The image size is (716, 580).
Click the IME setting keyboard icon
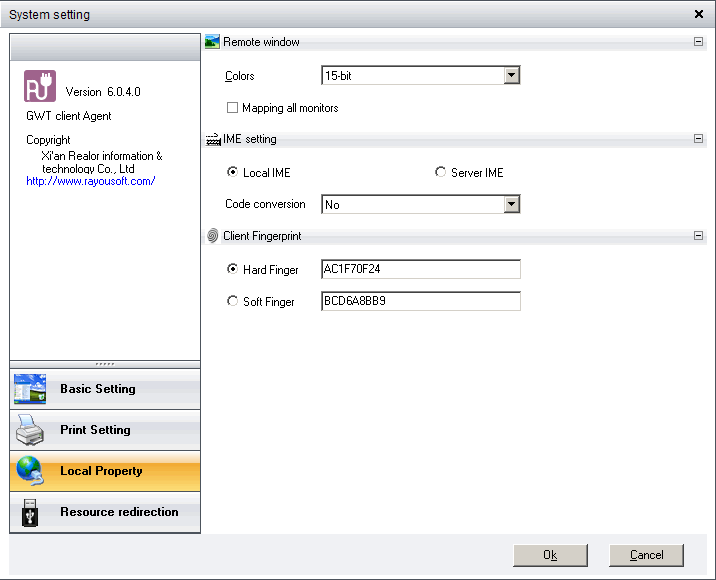coord(212,140)
